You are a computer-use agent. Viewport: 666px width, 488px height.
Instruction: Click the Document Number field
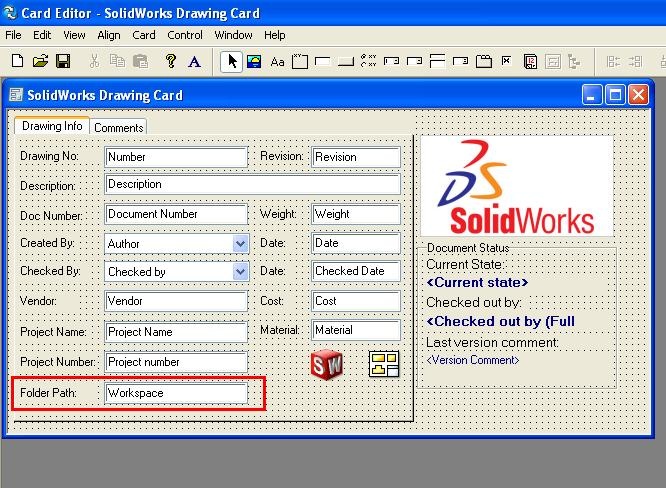coord(176,214)
